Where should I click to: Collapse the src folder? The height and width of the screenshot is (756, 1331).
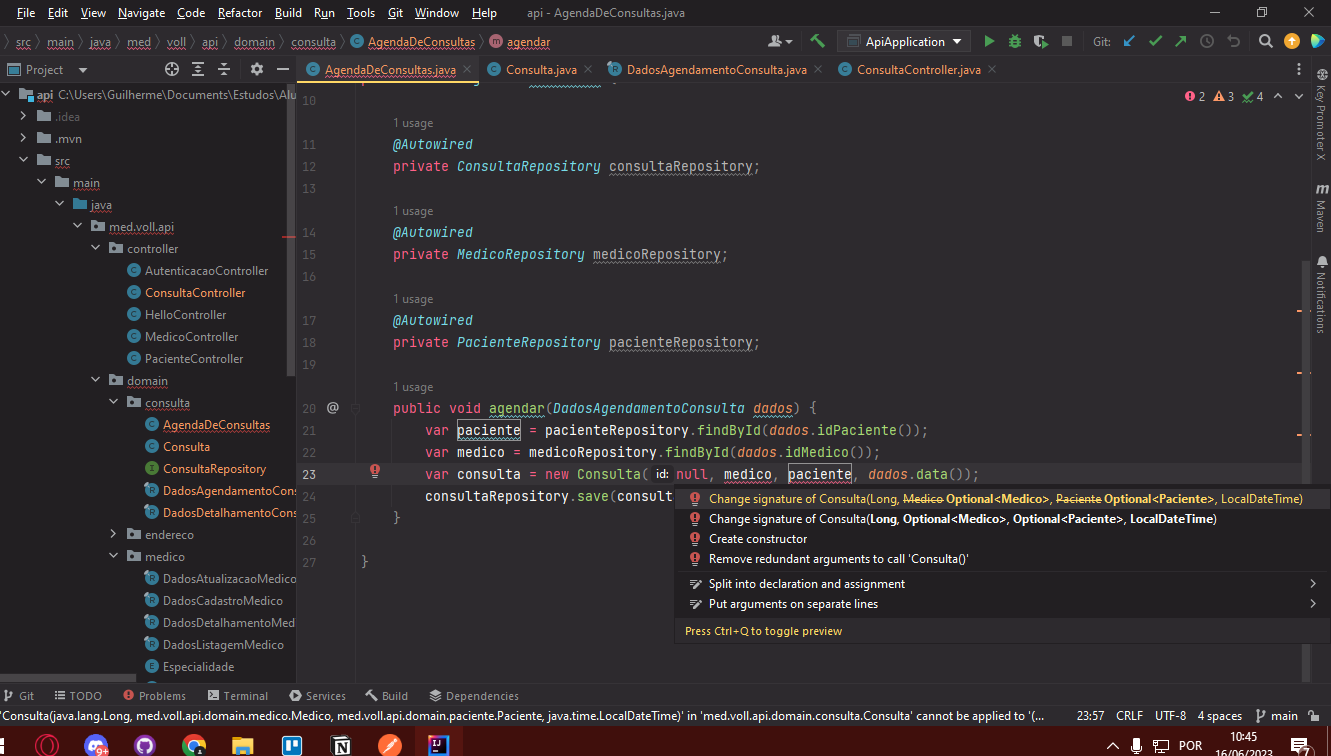[24, 161]
